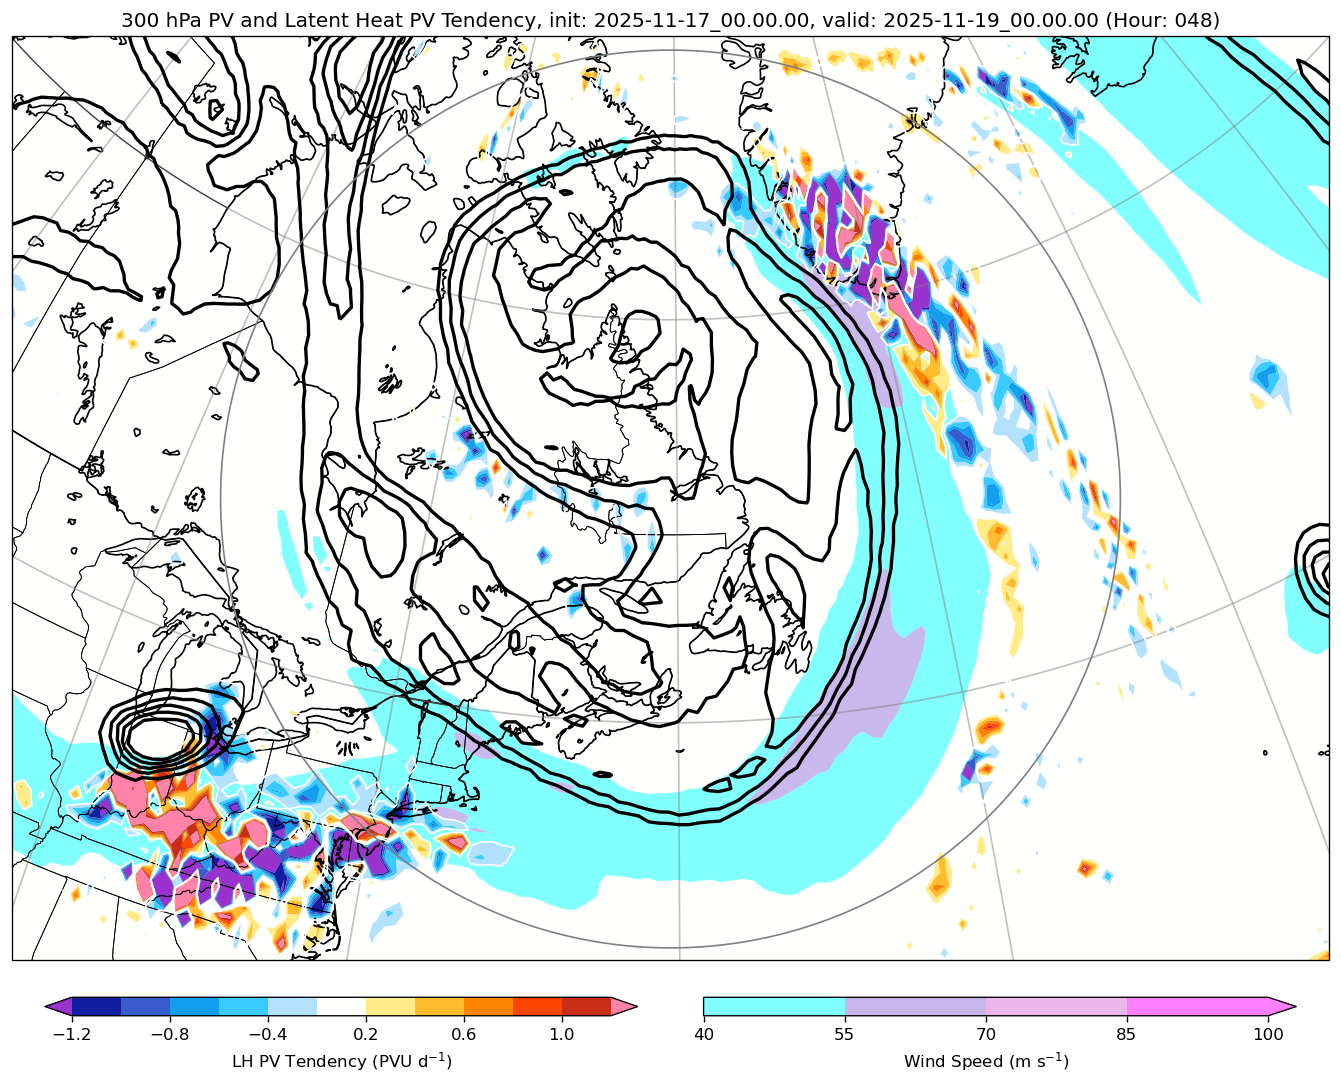Select the lavender 55–70 wind speed segment
This screenshot has height=1084, width=1341.
915,1006
